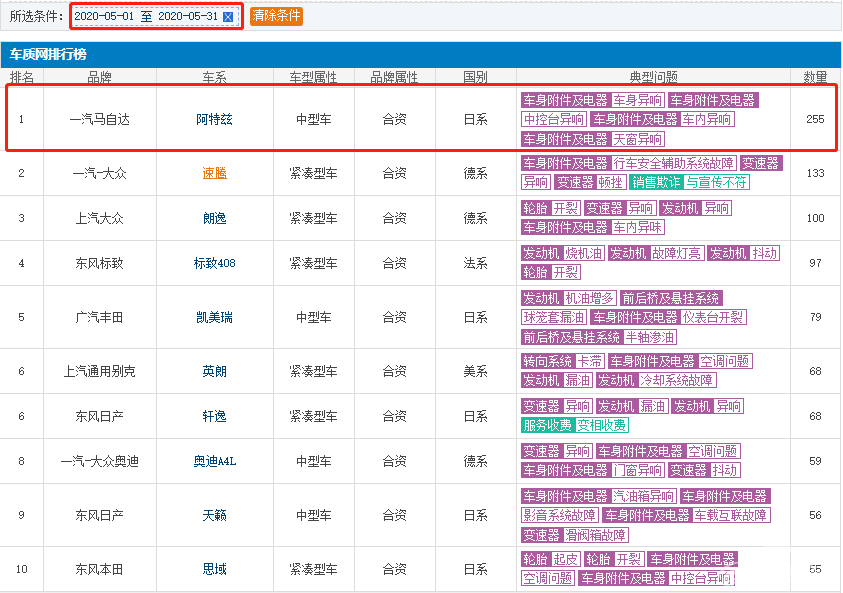This screenshot has width=843, height=593.
Task: Open the 奥迪A4L series link
Action: pos(214,461)
